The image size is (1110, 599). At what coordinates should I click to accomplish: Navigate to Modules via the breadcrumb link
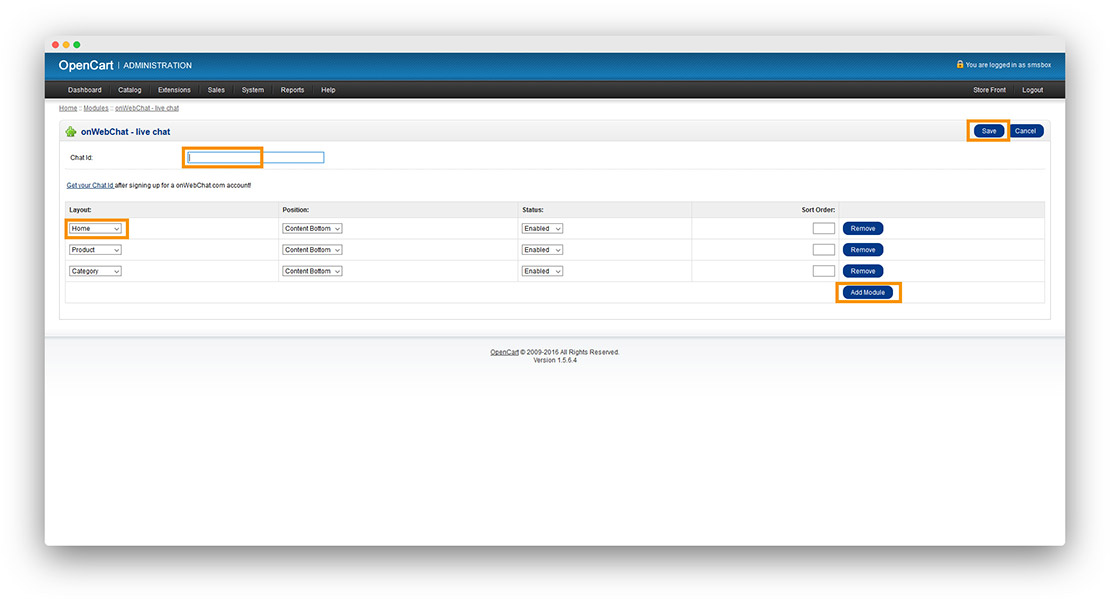pos(95,107)
